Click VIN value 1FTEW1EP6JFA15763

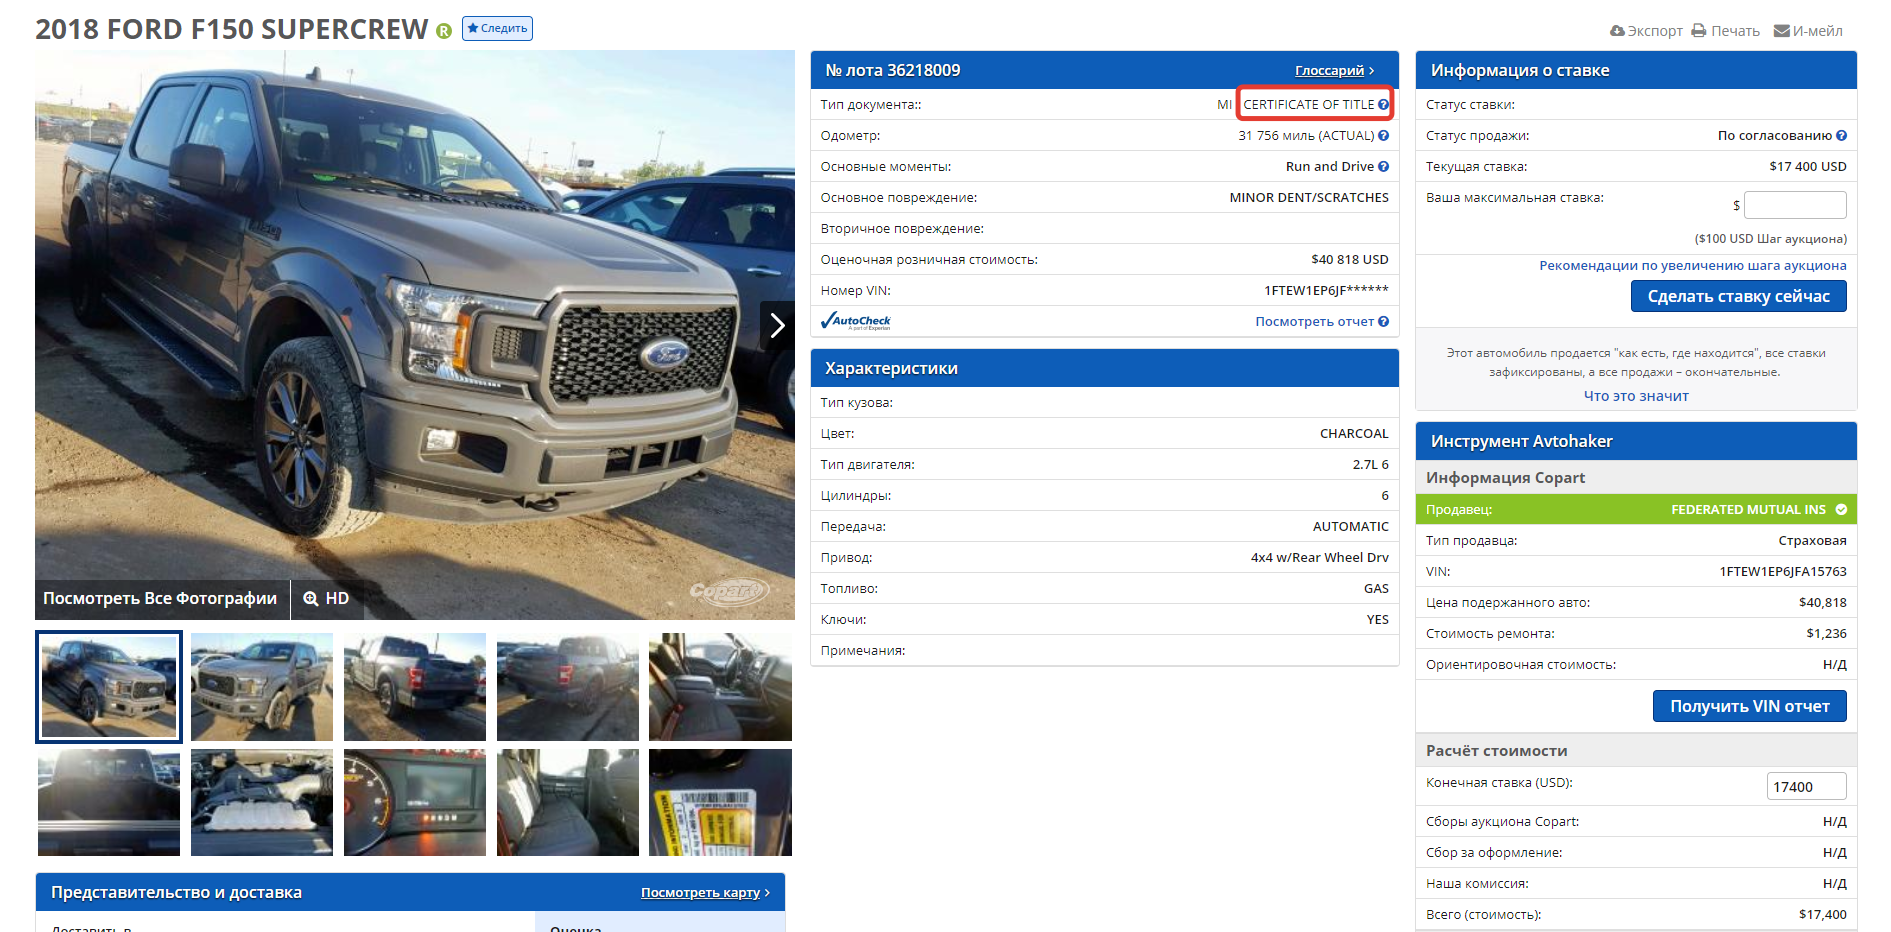(x=1783, y=571)
